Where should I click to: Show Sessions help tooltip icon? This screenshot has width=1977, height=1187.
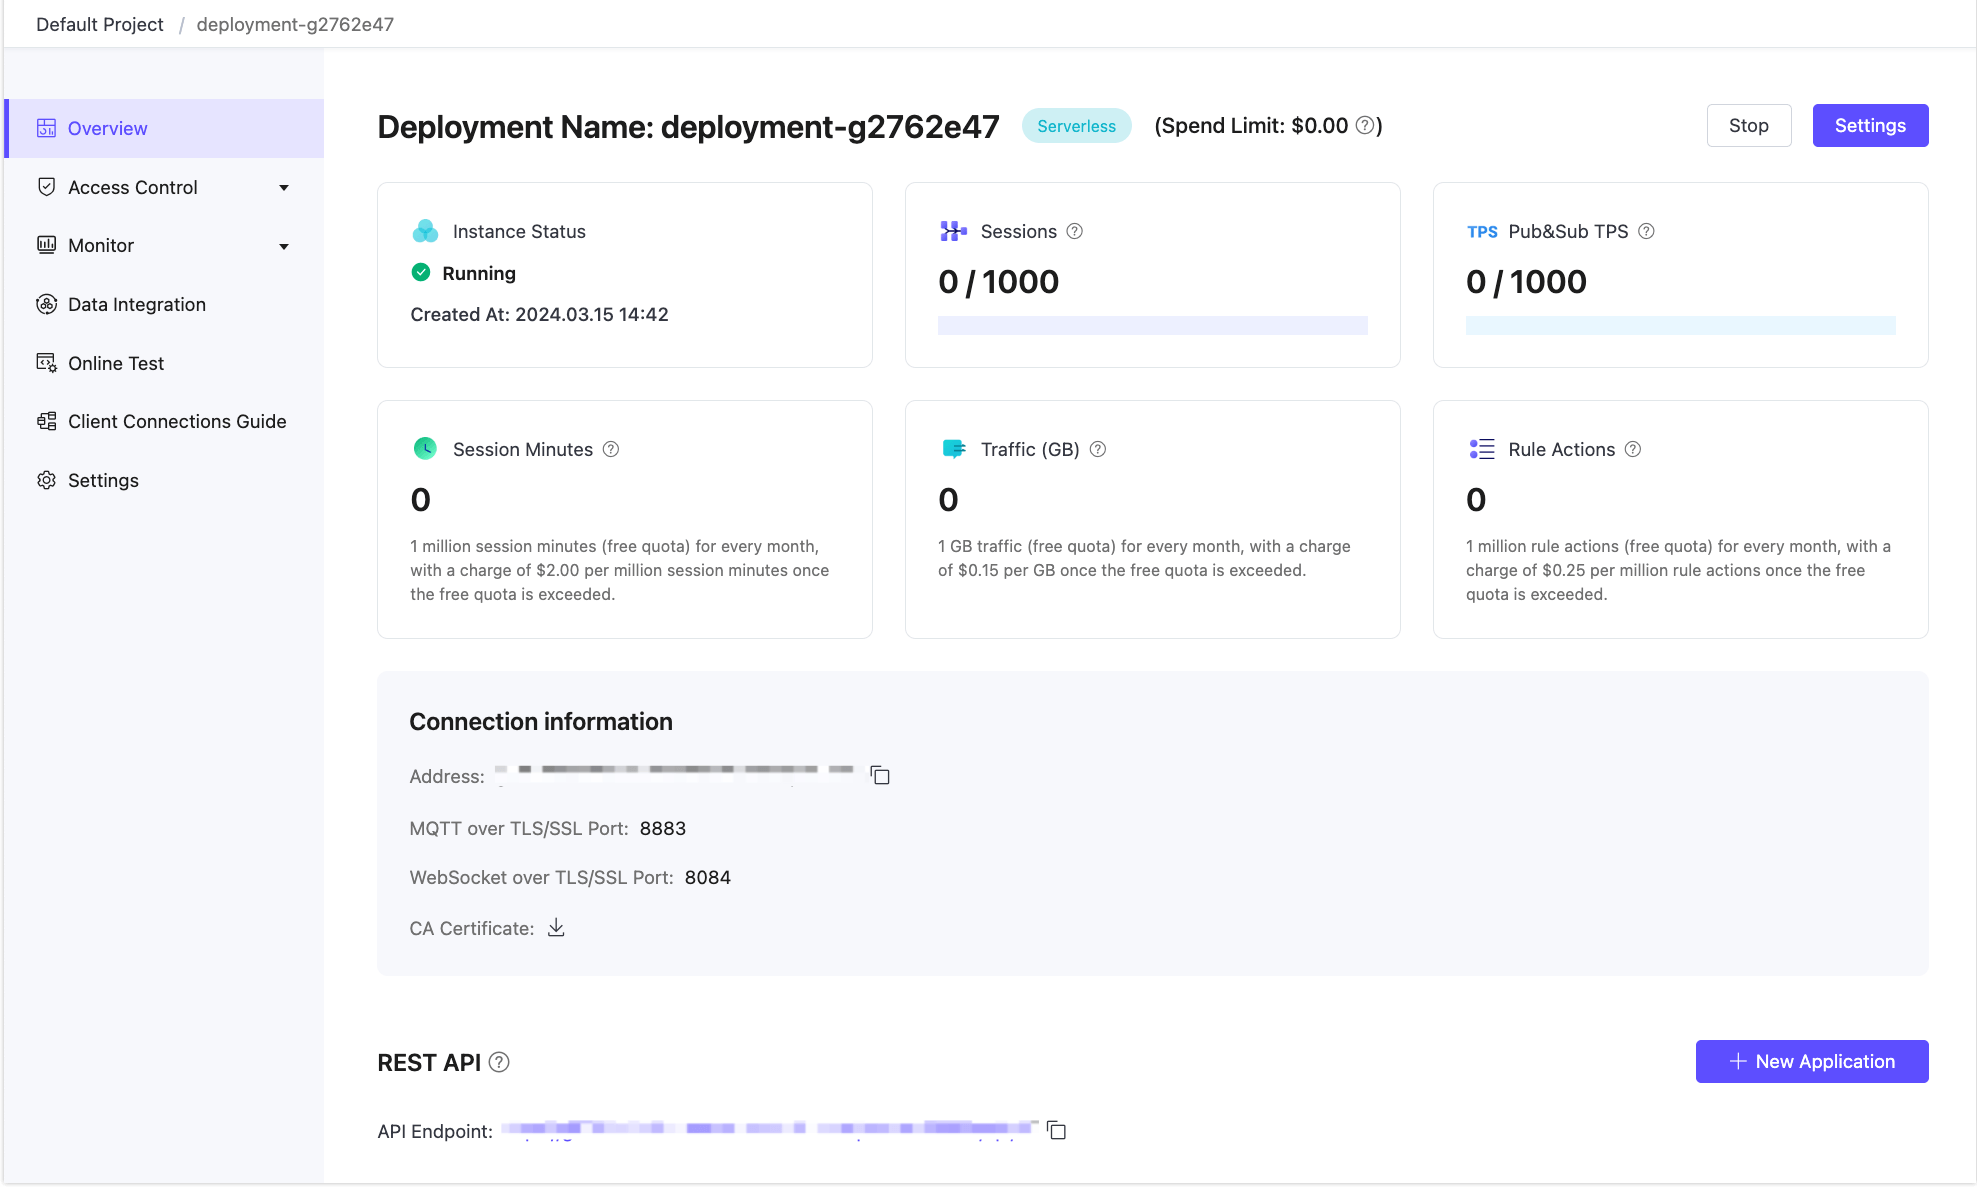(1074, 231)
